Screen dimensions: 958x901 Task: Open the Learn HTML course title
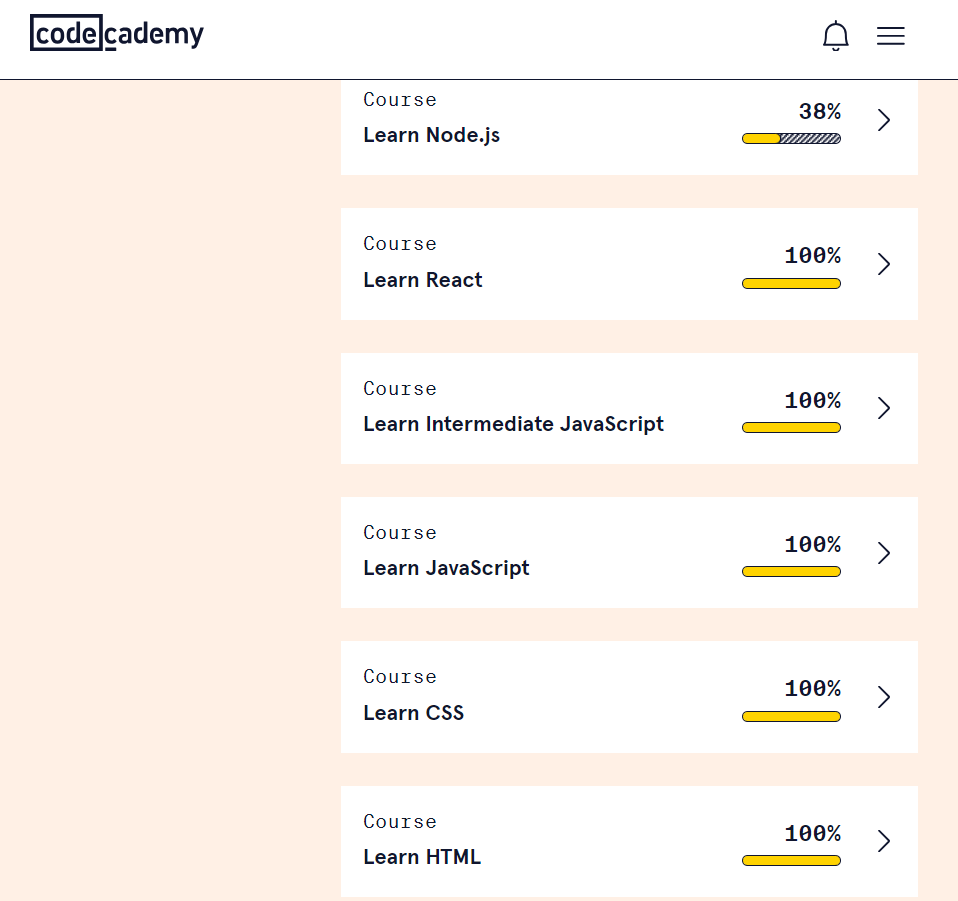point(422,857)
